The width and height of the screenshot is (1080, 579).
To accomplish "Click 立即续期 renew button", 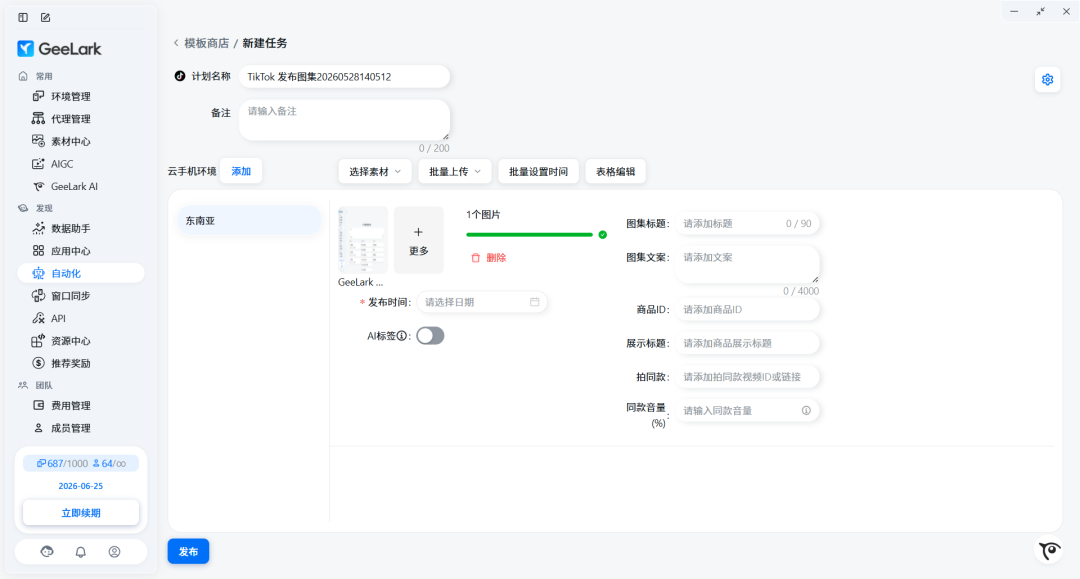I will point(81,513).
